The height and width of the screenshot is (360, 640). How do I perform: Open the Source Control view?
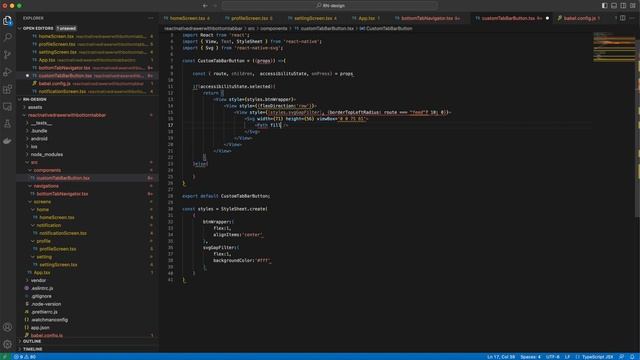click(x=7, y=55)
